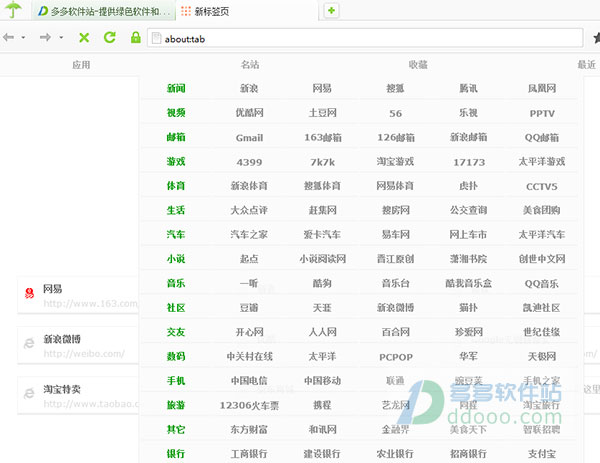This screenshot has width=600, height=463.
Task: Open the 12306火车票 link
Action: click(x=249, y=405)
